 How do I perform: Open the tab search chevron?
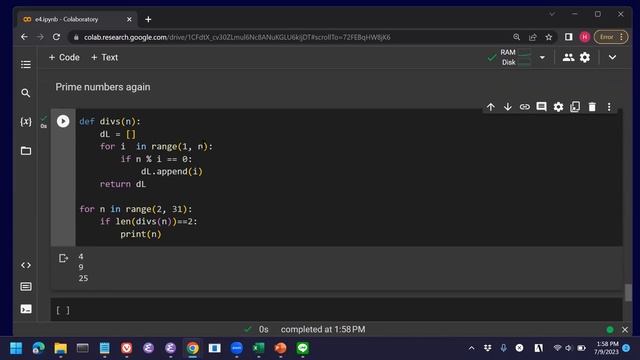tap(552, 14)
